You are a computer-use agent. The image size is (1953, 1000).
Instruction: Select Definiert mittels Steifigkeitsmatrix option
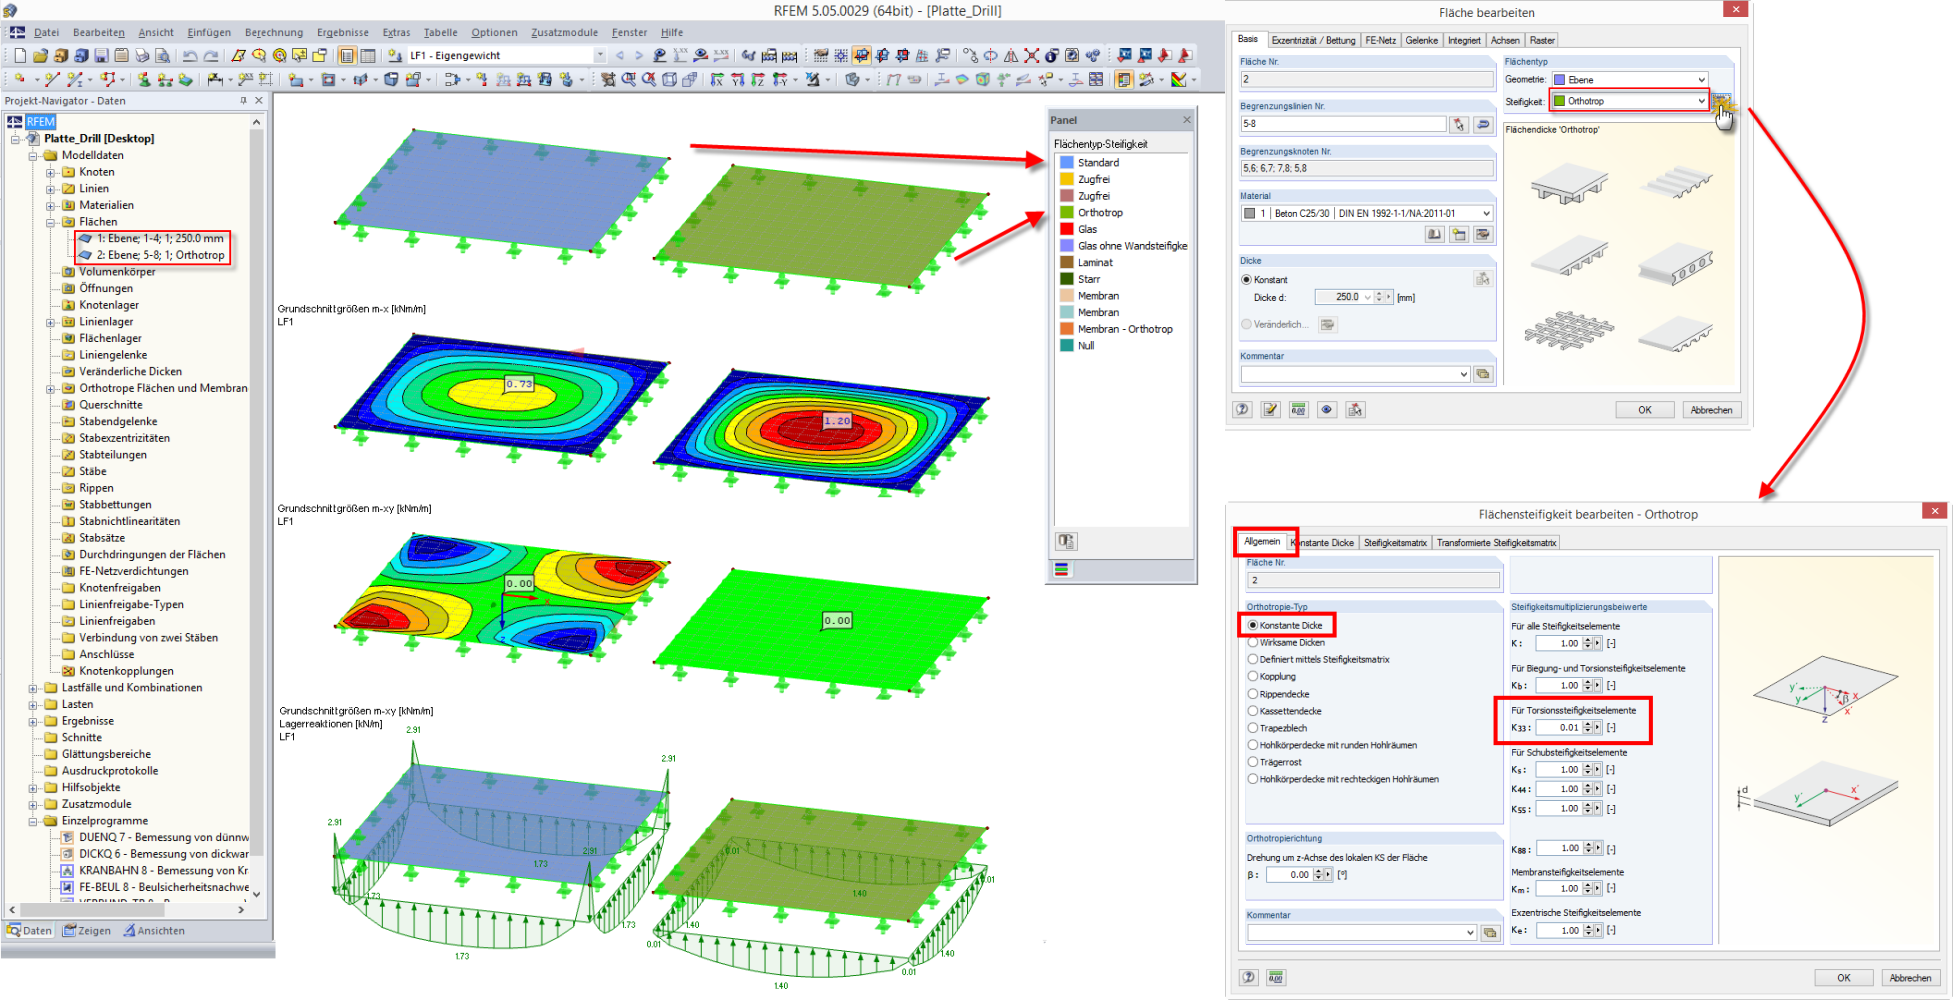tap(1252, 659)
